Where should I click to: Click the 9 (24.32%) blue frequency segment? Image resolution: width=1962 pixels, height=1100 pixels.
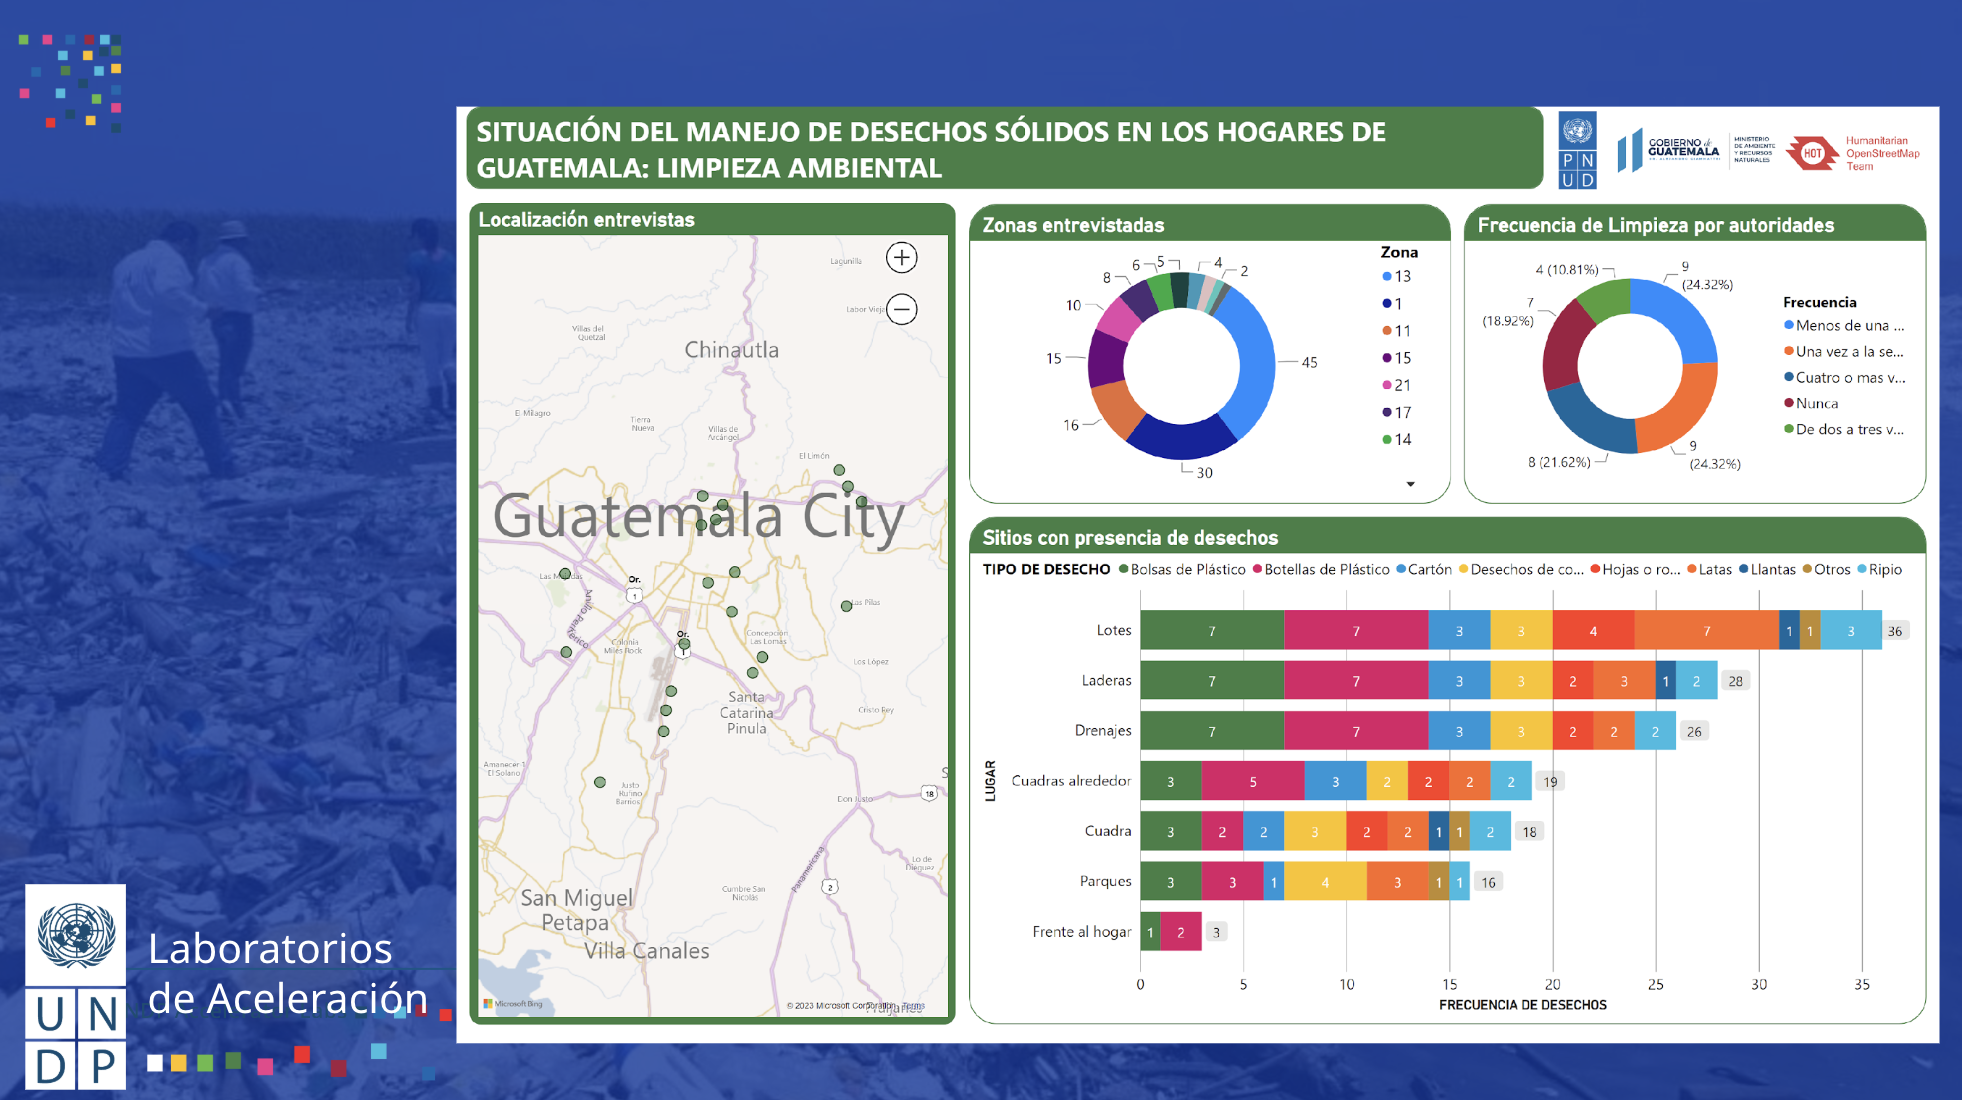[1680, 315]
